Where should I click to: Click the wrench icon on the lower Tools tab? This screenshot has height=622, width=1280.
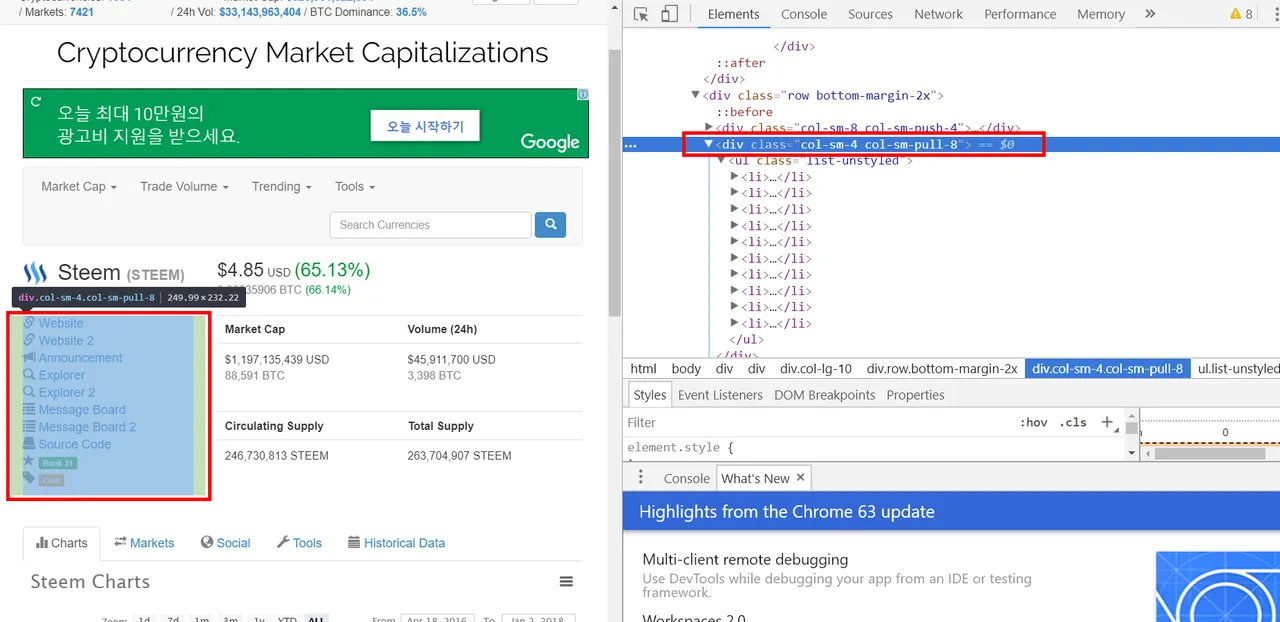pos(283,542)
